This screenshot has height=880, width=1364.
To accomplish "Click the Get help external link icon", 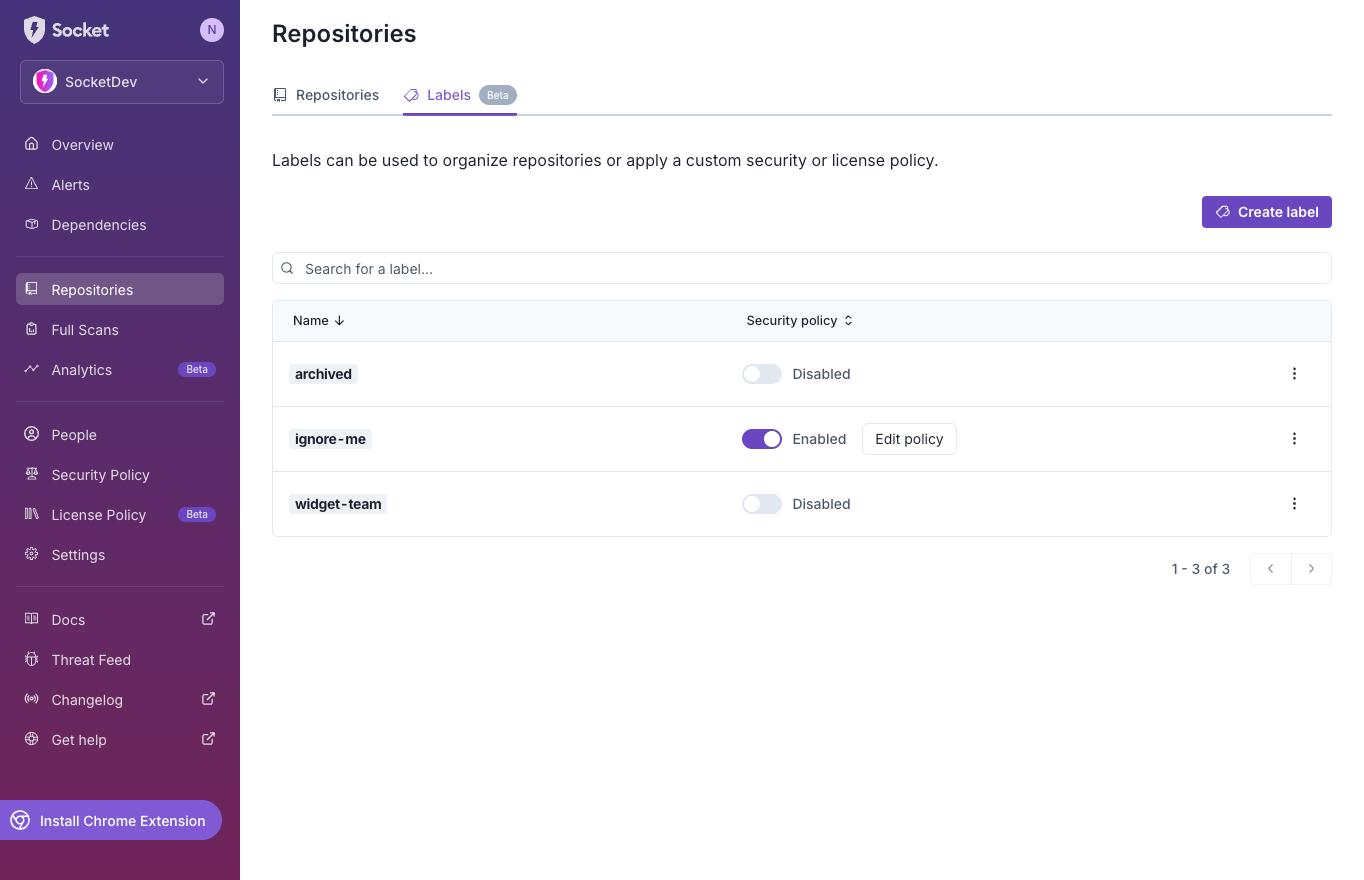I will pos(208,739).
